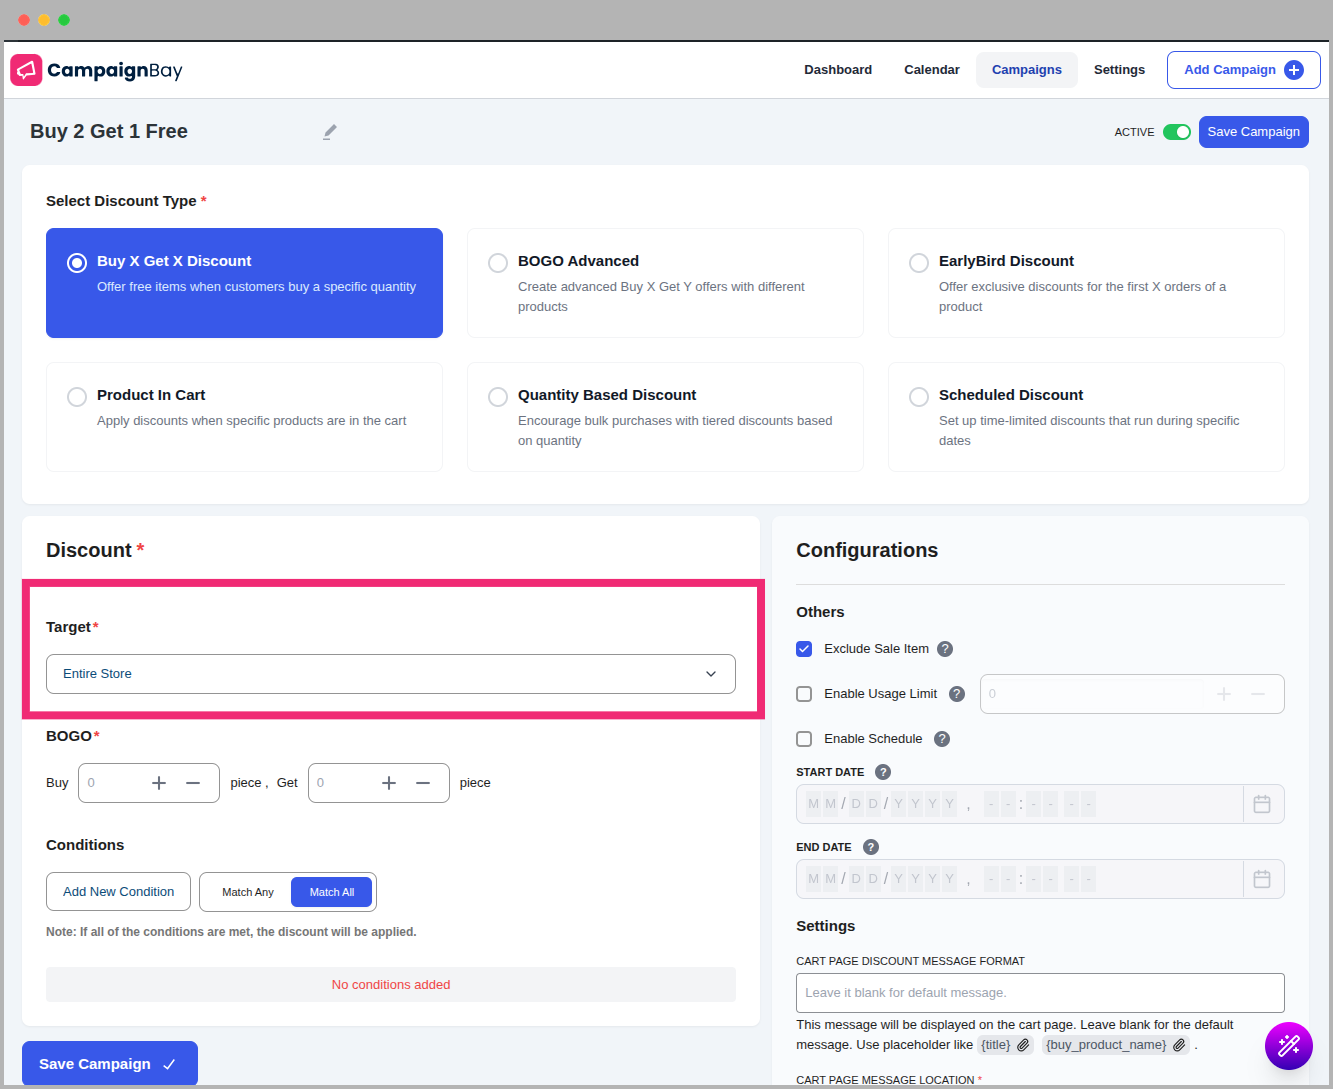Enable the Enable Schedule checkbox

click(x=804, y=739)
